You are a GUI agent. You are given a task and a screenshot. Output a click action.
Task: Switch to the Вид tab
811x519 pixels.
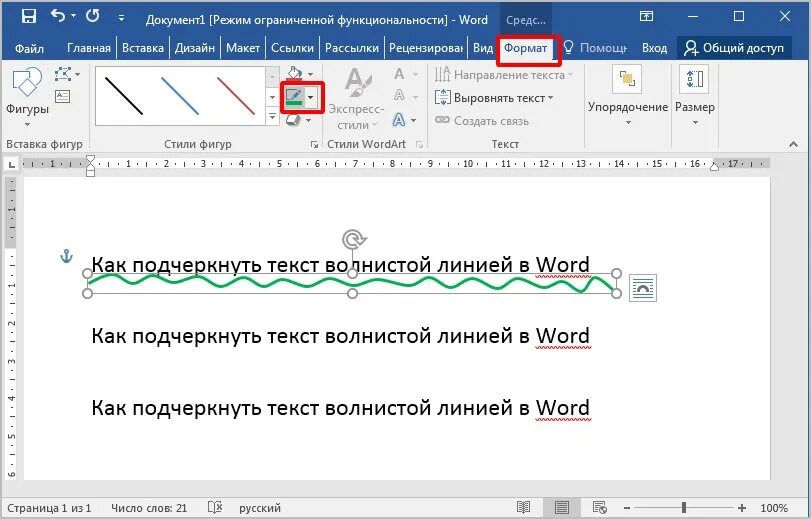tap(483, 48)
